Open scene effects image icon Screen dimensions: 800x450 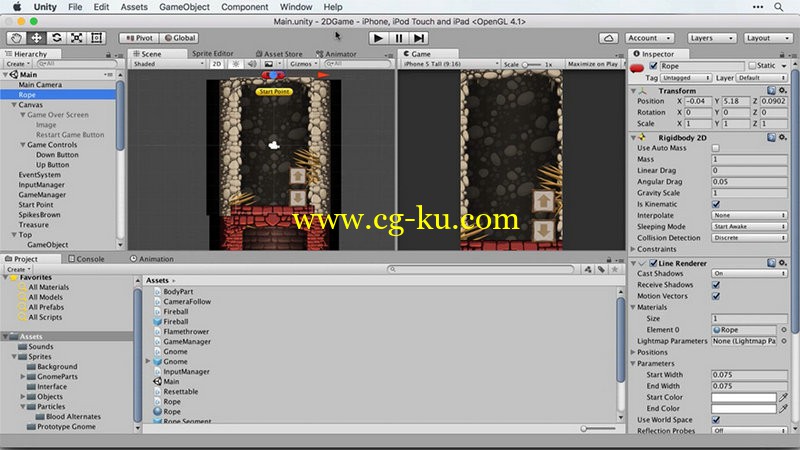click(269, 64)
